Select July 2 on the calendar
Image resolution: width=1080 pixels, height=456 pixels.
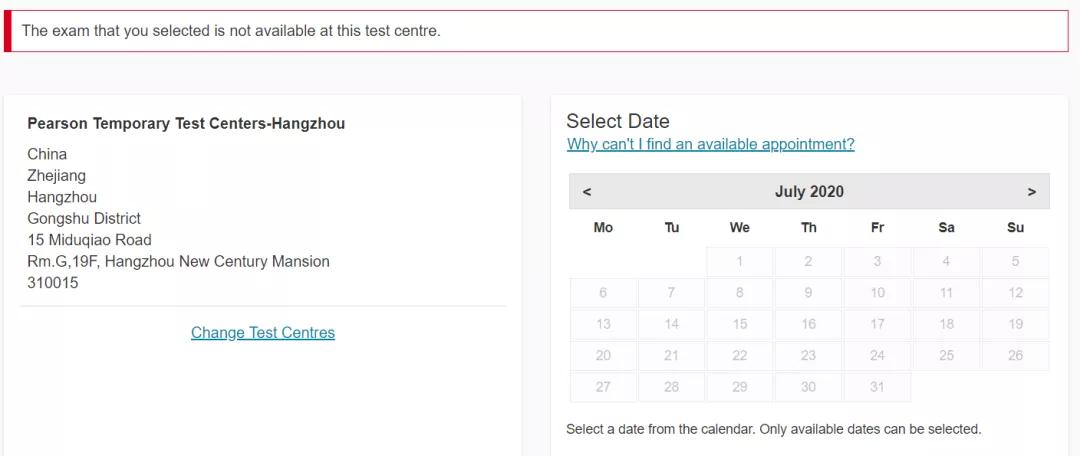coord(808,262)
